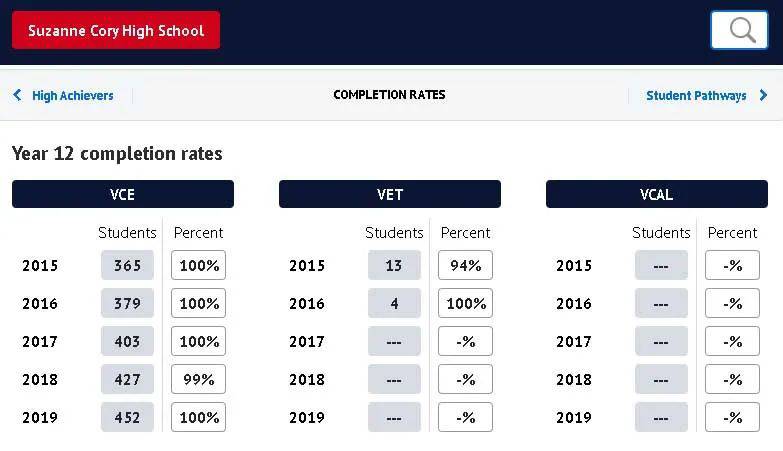The width and height of the screenshot is (783, 451).
Task: Select the VET header tab
Action: tap(390, 194)
